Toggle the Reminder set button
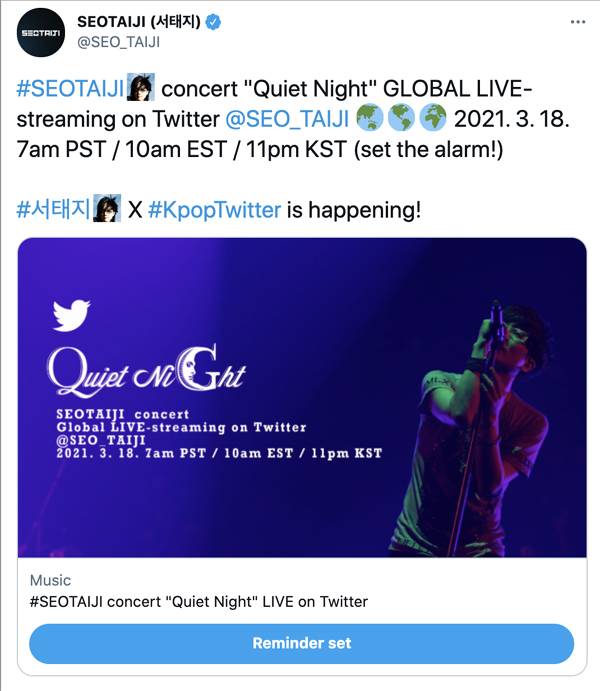This screenshot has width=600, height=691. point(301,643)
